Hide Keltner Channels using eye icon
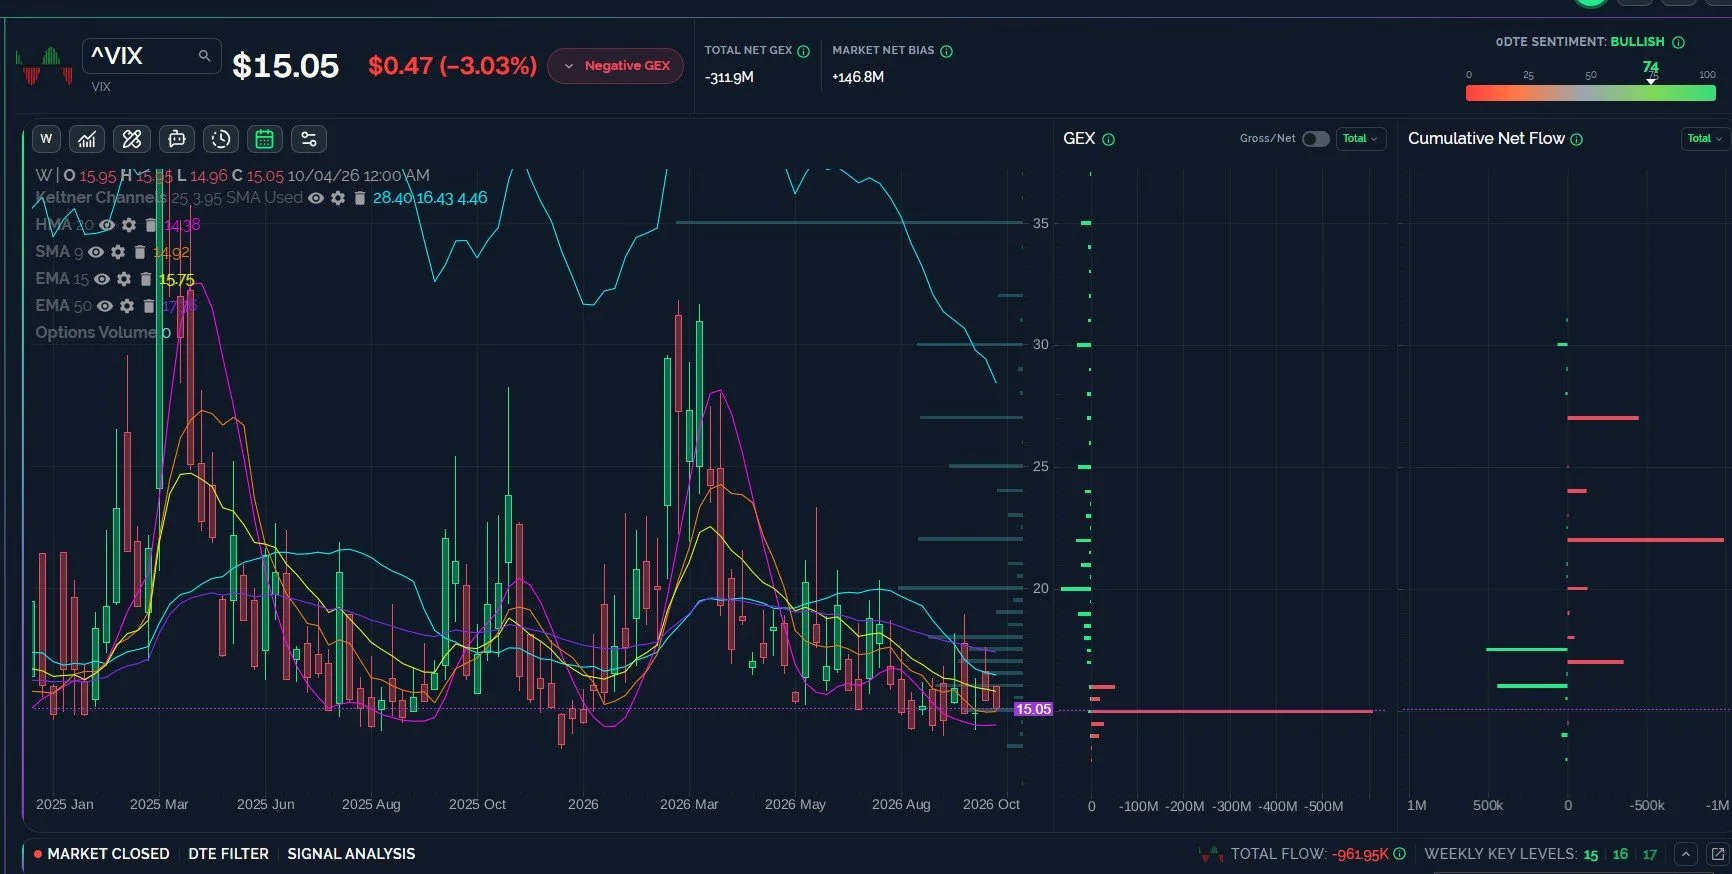 (316, 198)
